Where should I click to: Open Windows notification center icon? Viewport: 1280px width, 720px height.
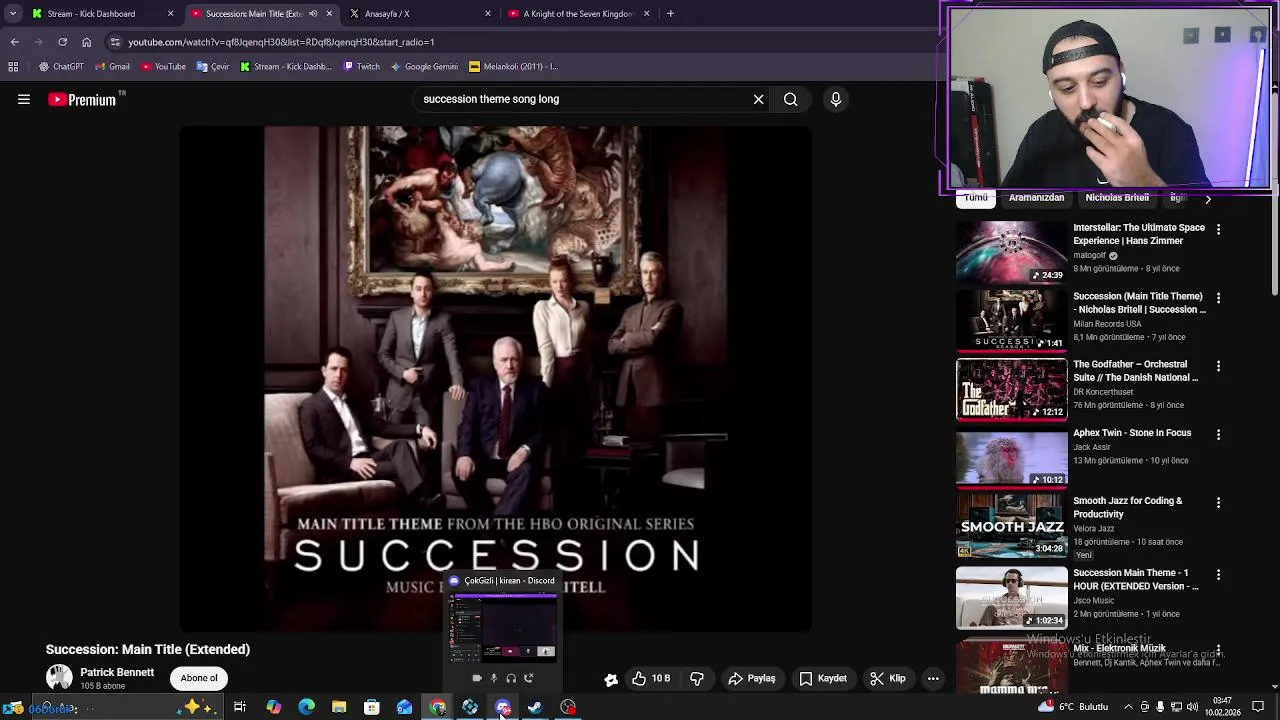[x=1260, y=707]
